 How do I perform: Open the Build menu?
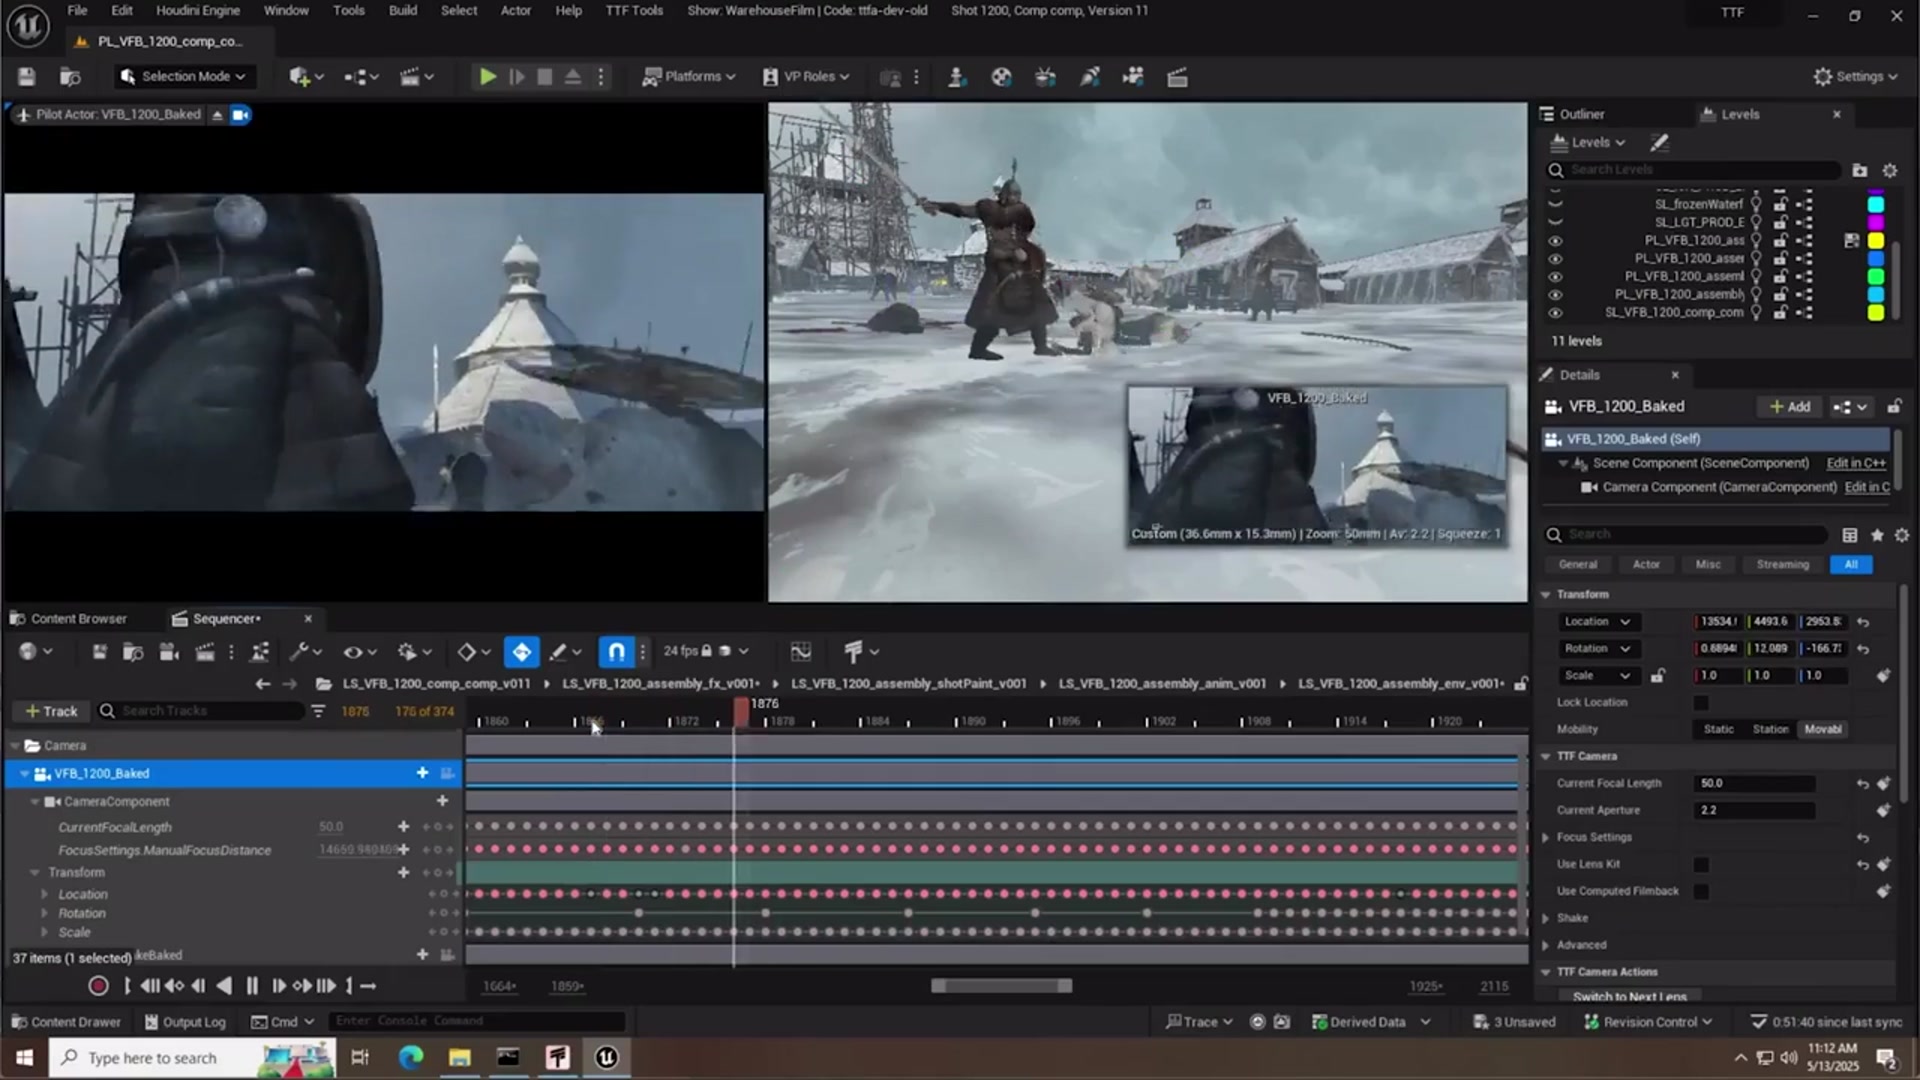(403, 11)
